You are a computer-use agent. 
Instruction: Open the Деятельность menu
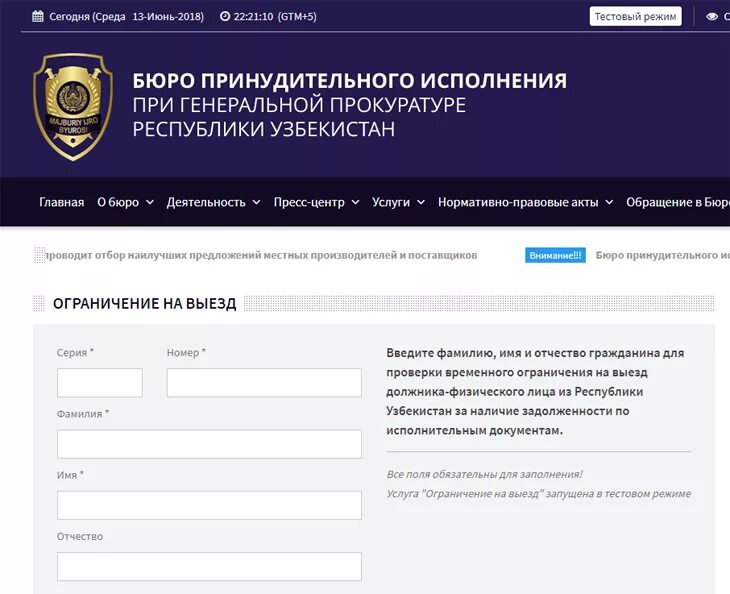[x=206, y=202]
